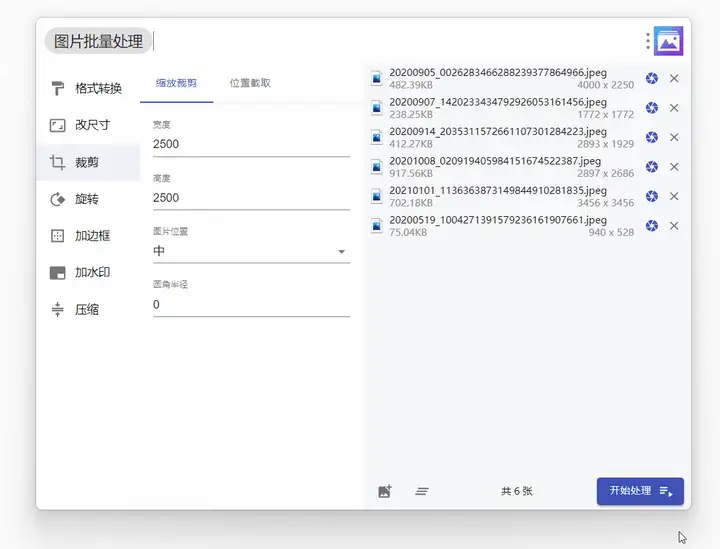Click the file icon of the 75.04KB image
Screen dimensions: 720x549
377,226
